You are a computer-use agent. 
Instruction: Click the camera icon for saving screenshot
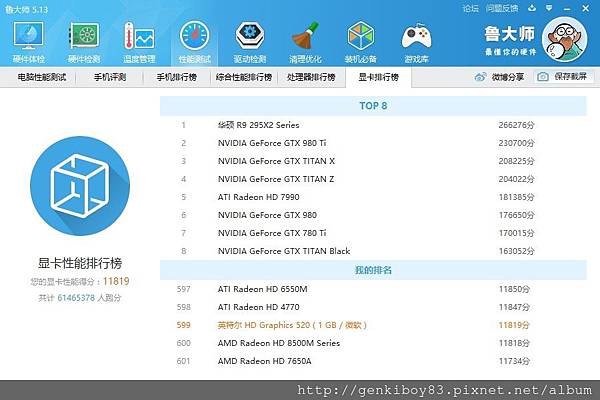click(543, 77)
